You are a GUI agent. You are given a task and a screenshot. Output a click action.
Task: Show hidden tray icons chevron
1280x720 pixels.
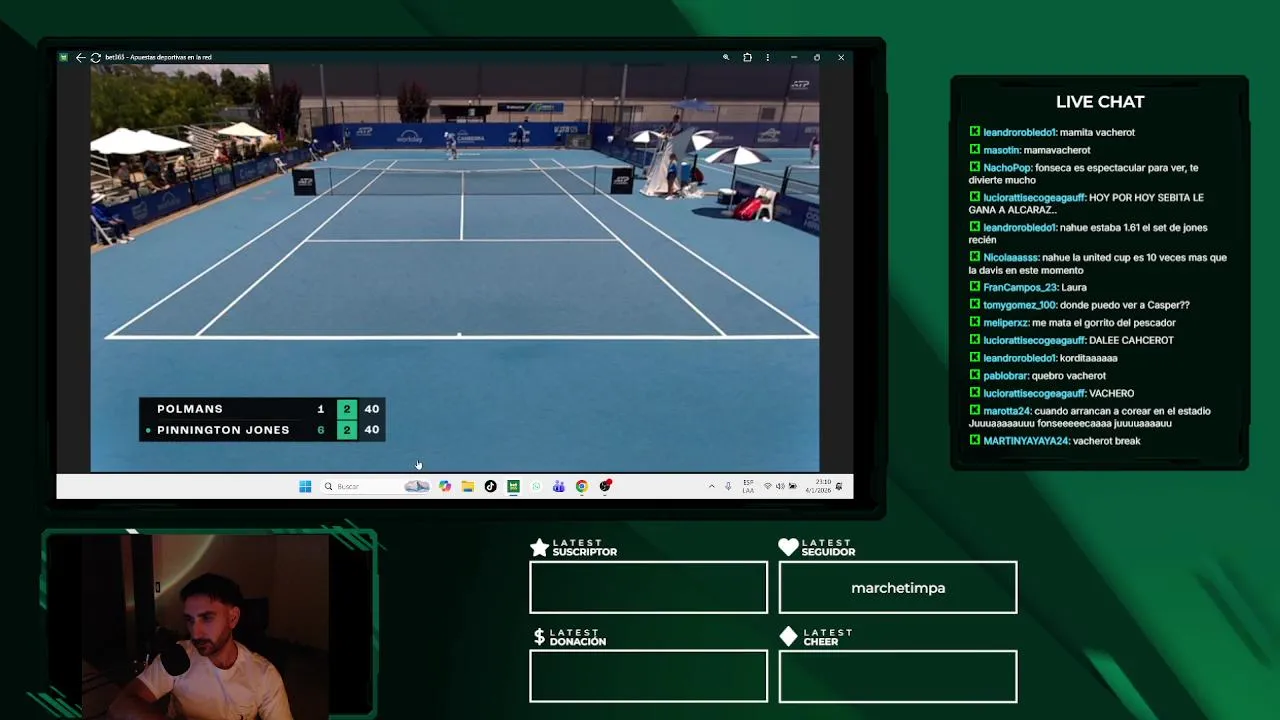tap(712, 486)
